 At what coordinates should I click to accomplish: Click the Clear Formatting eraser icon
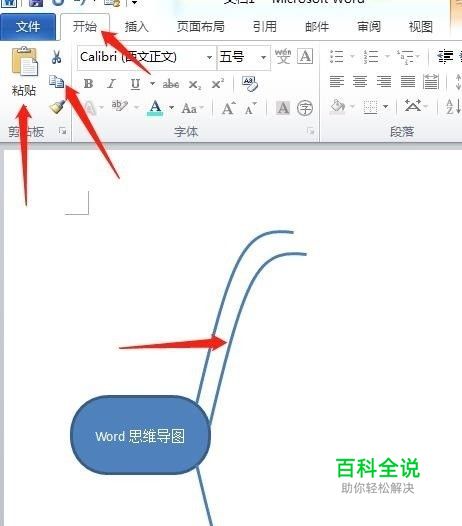tap(250, 84)
